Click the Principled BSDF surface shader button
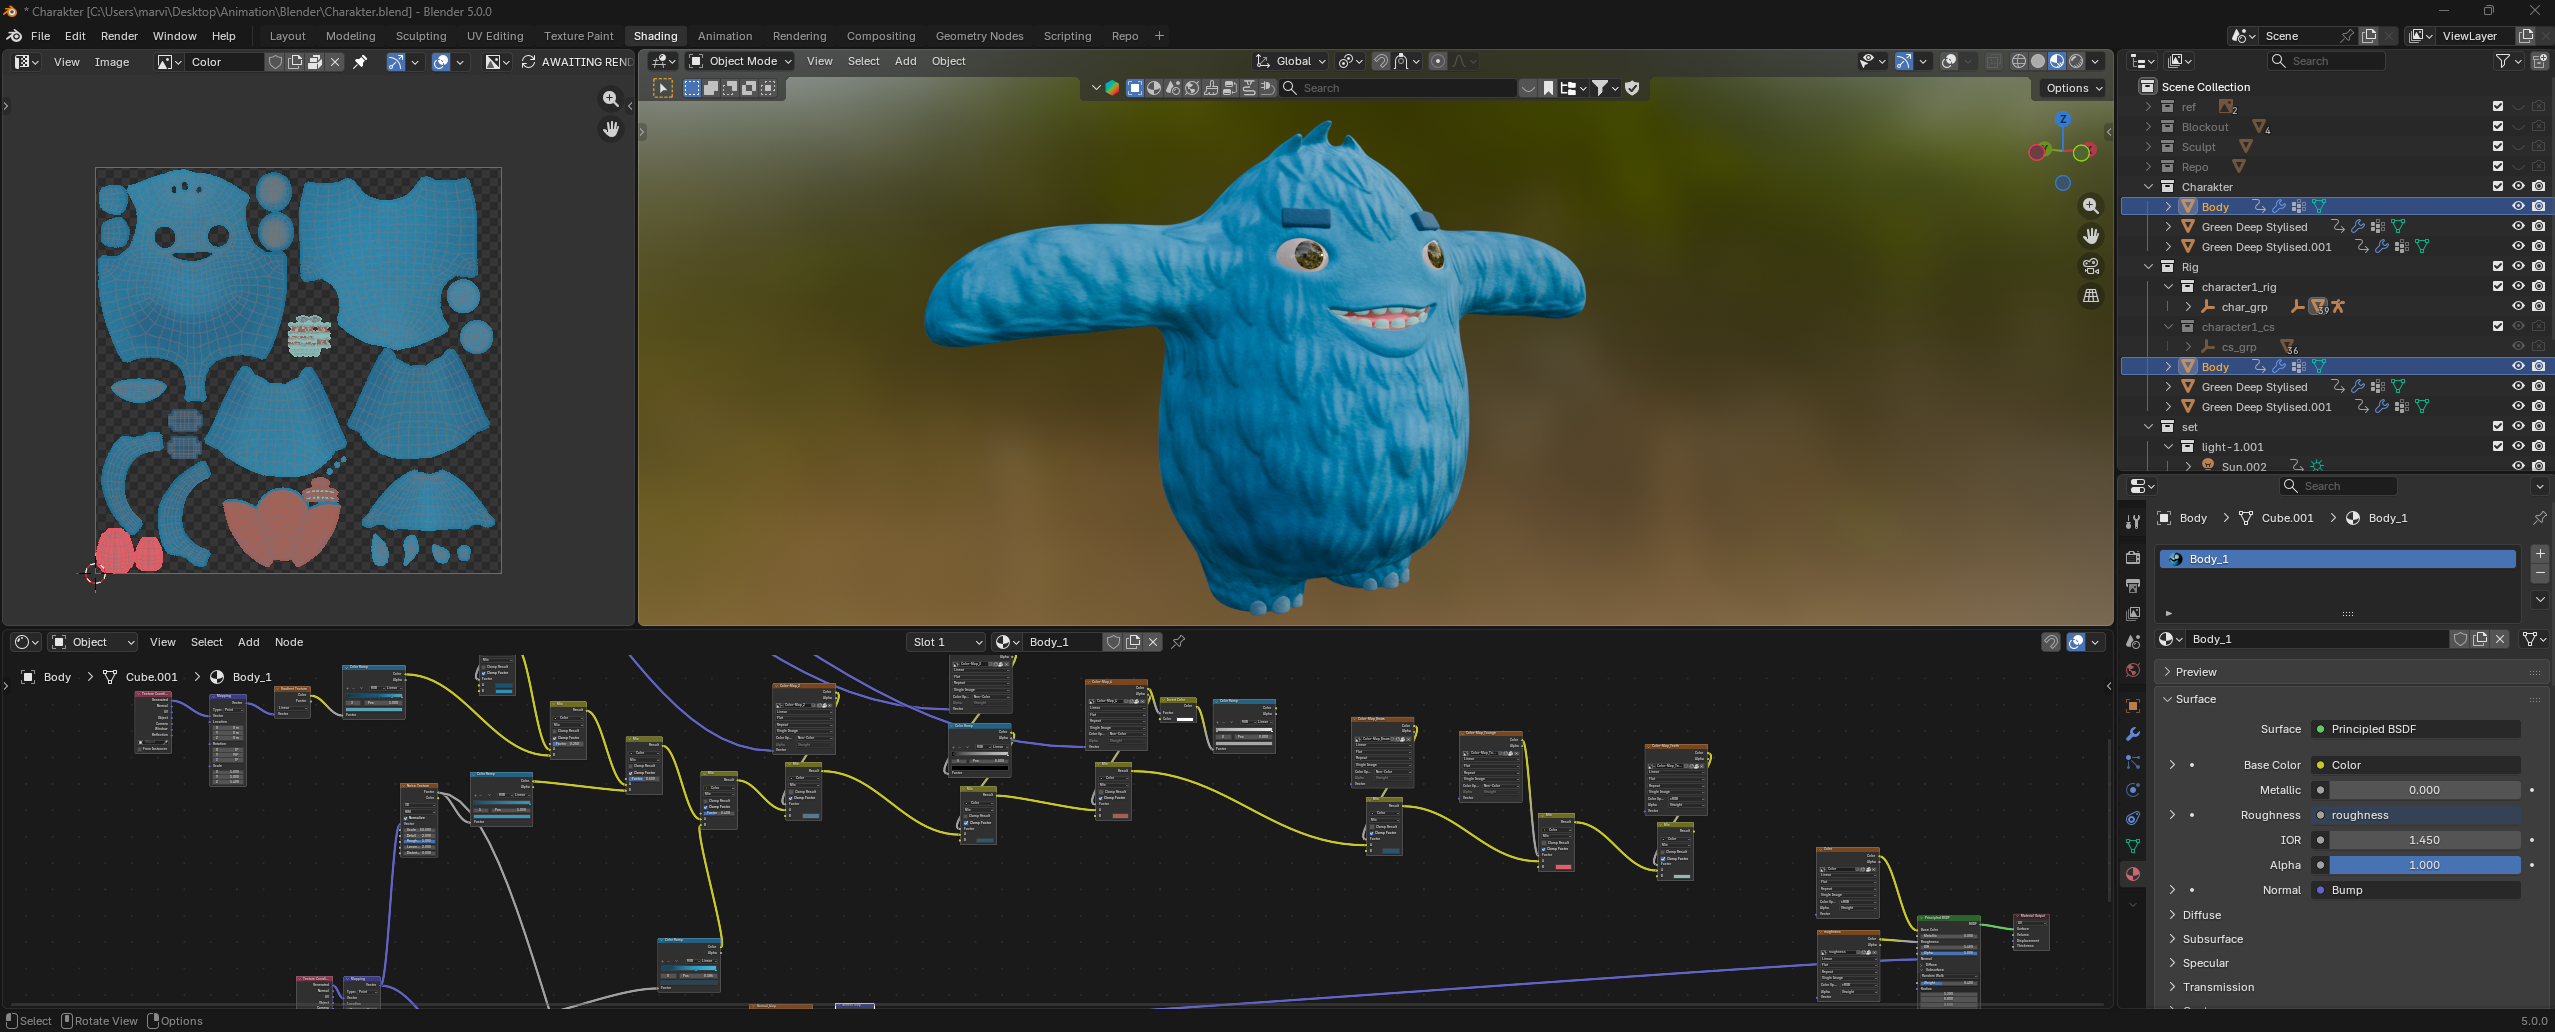This screenshot has height=1032, width=2555. coord(2415,729)
